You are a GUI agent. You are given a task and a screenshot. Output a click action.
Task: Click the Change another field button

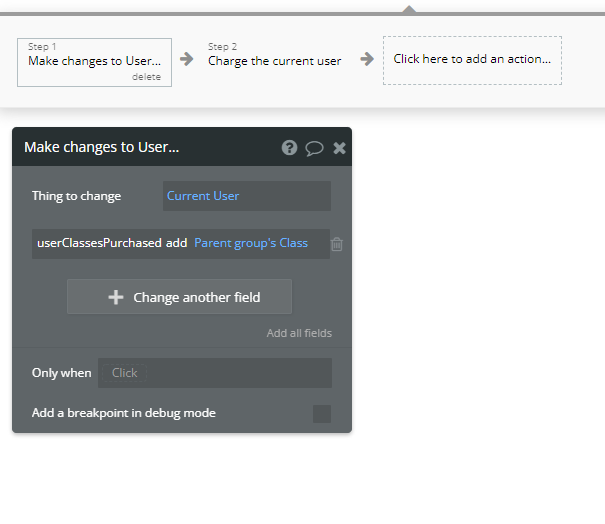click(x=179, y=297)
